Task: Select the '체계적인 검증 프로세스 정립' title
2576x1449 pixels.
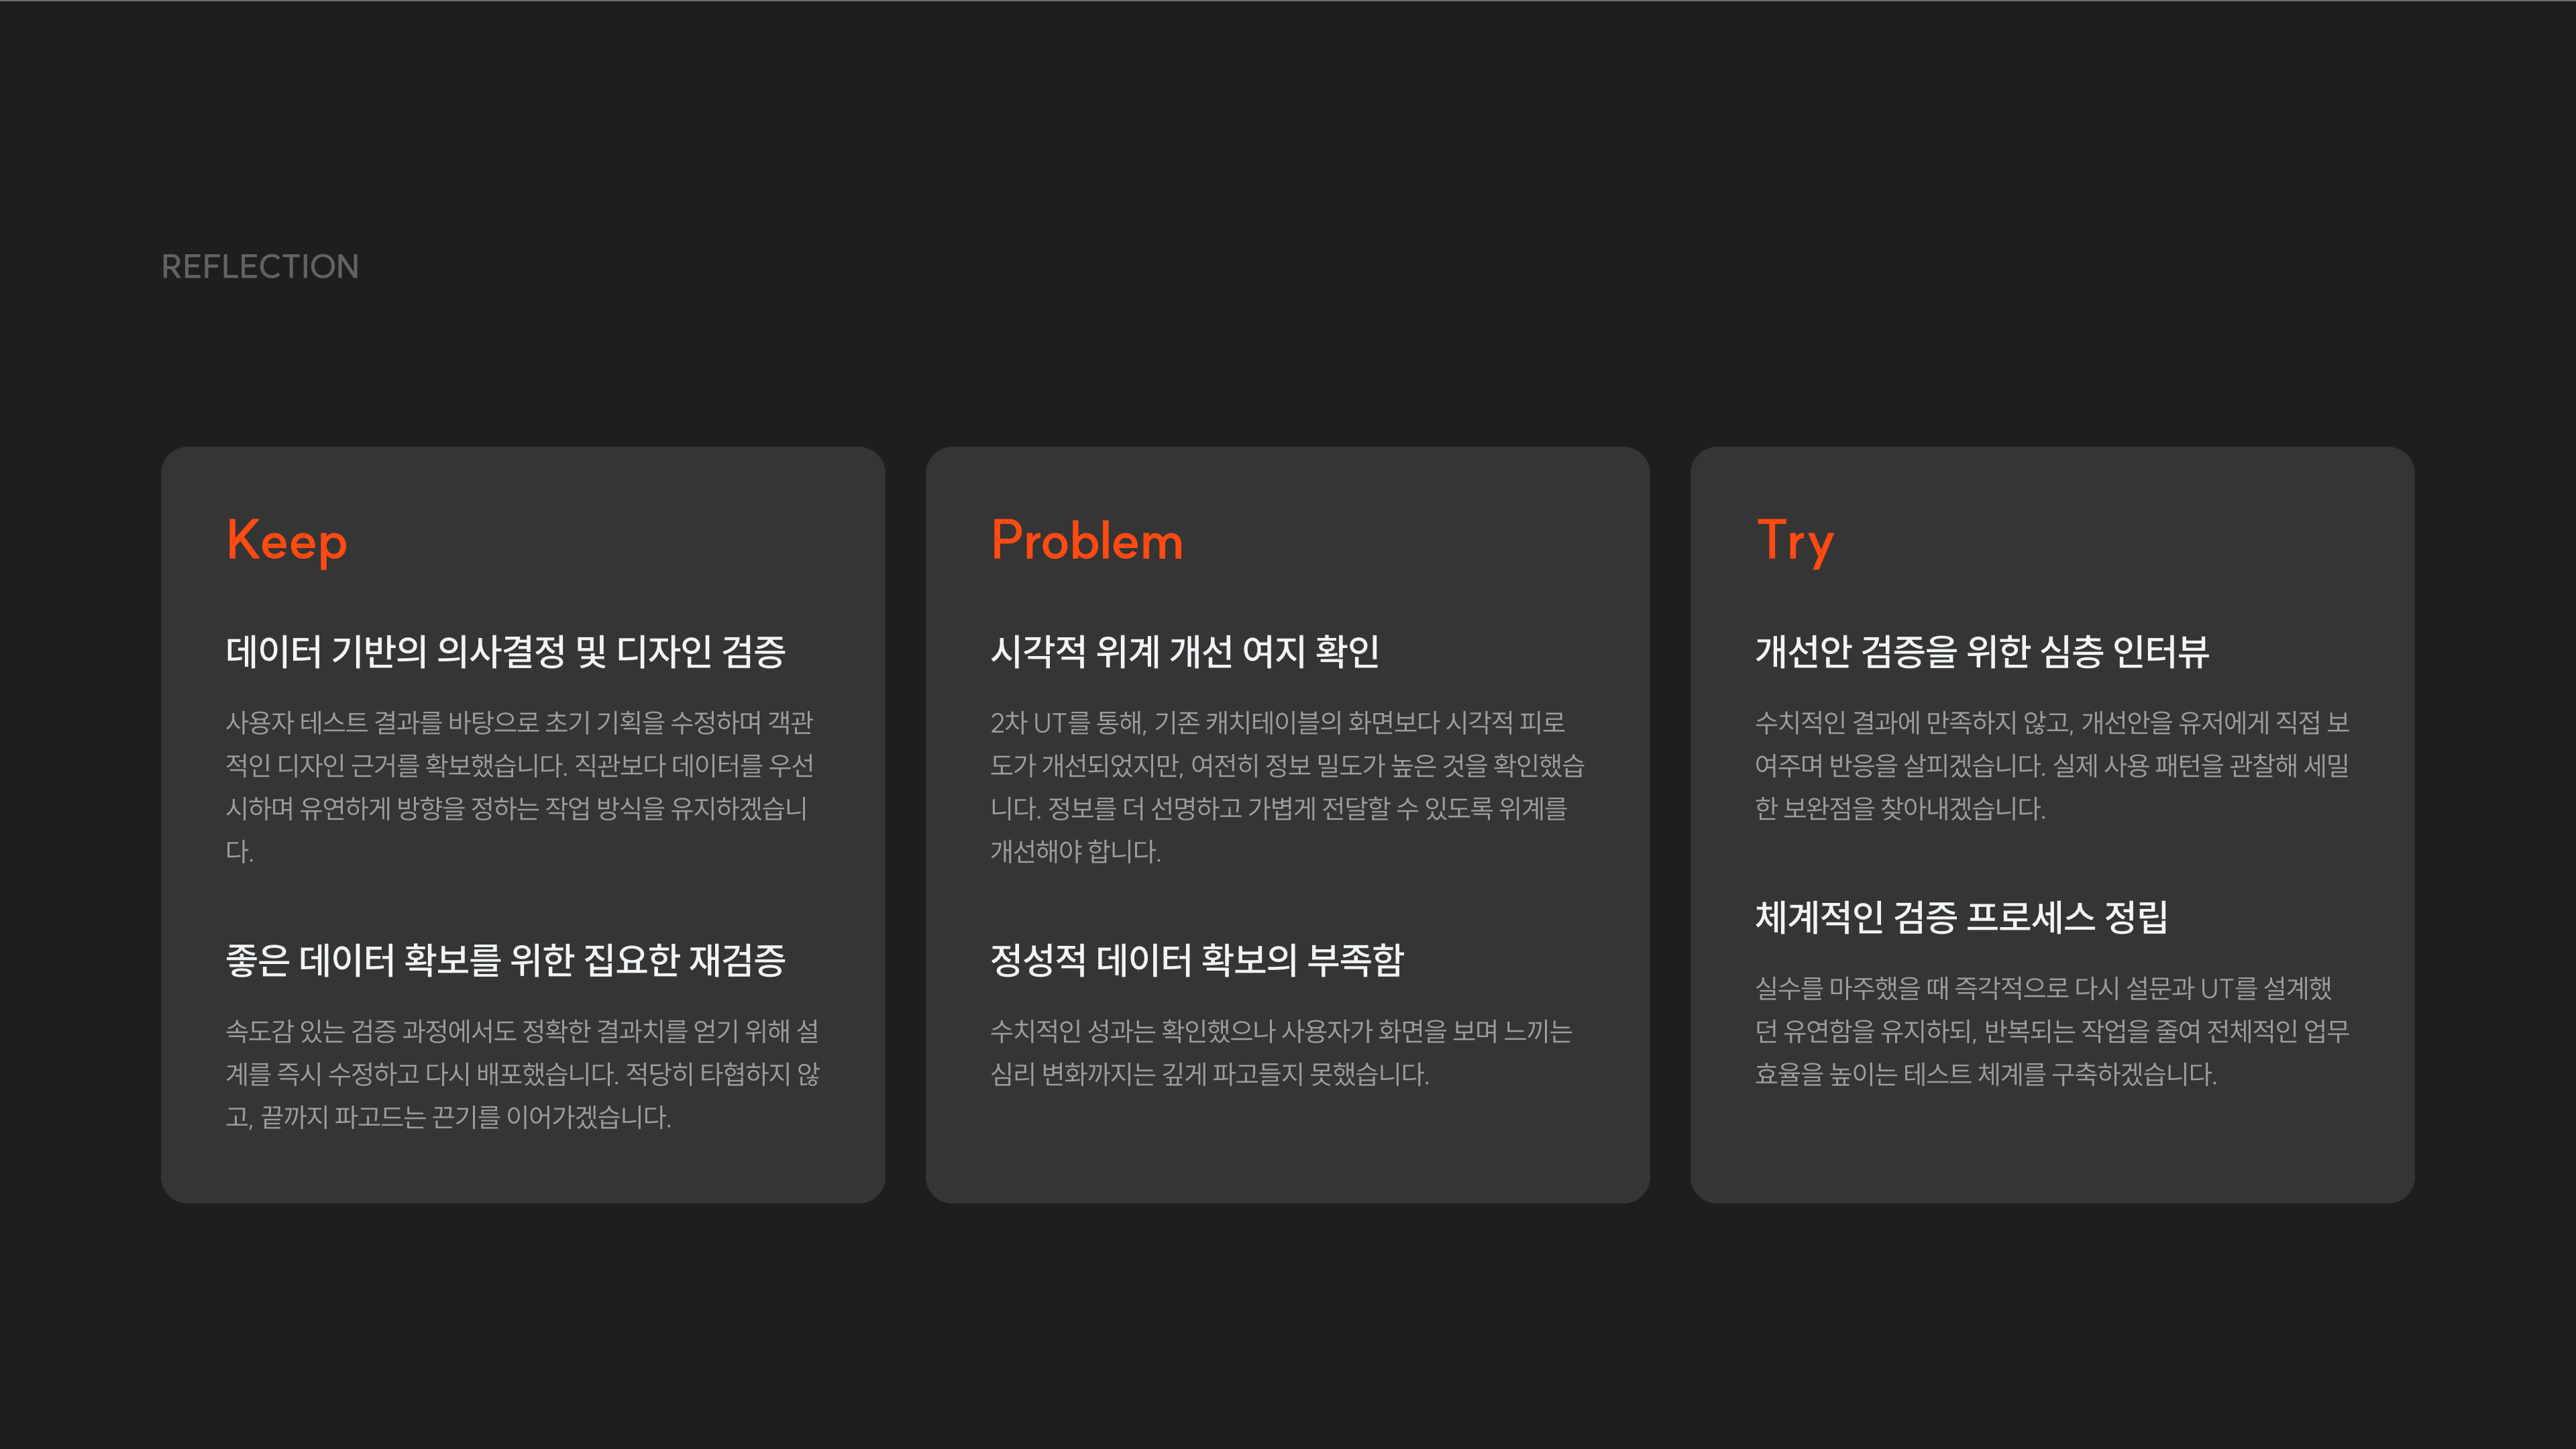Action: coord(1961,917)
